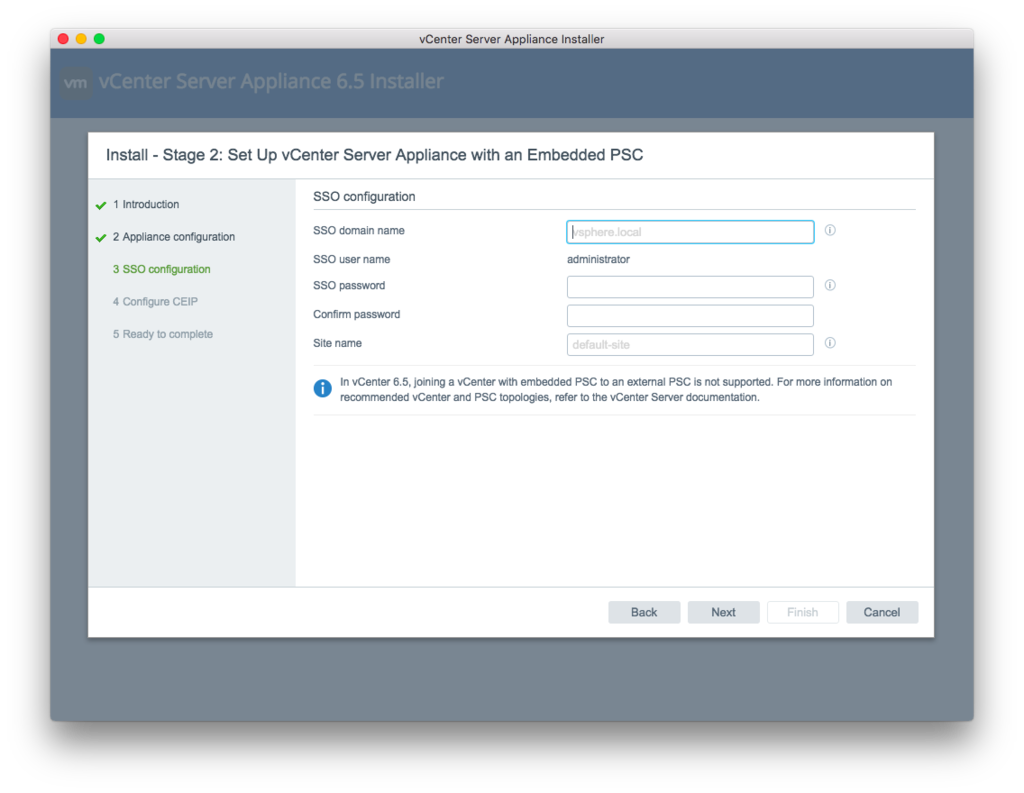1024x793 pixels.
Task: Click the Install - Stage 2 wizard title
Action: coord(374,155)
